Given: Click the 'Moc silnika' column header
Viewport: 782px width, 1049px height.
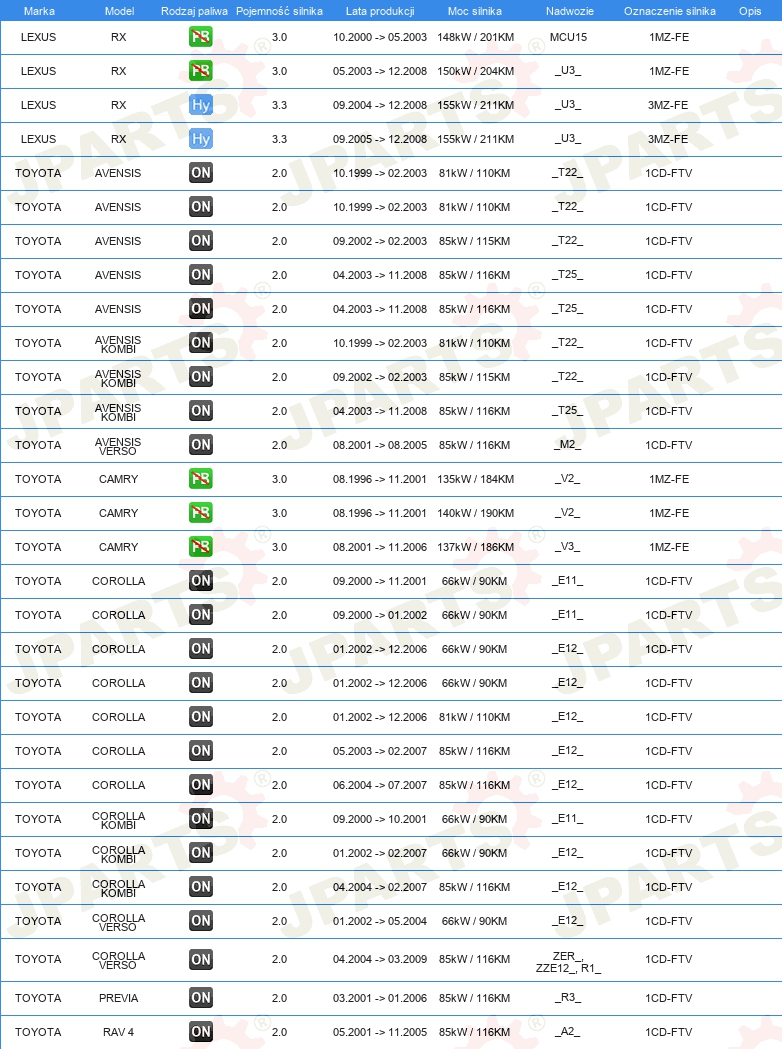Looking at the screenshot, I should [475, 11].
